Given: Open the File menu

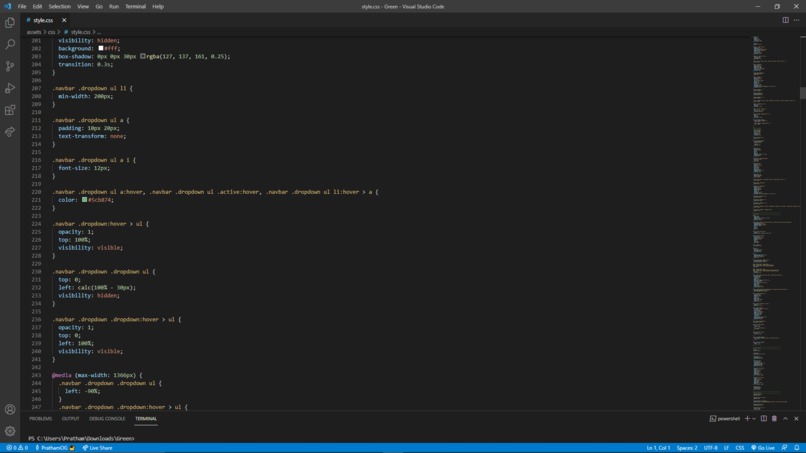Looking at the screenshot, I should [22, 7].
